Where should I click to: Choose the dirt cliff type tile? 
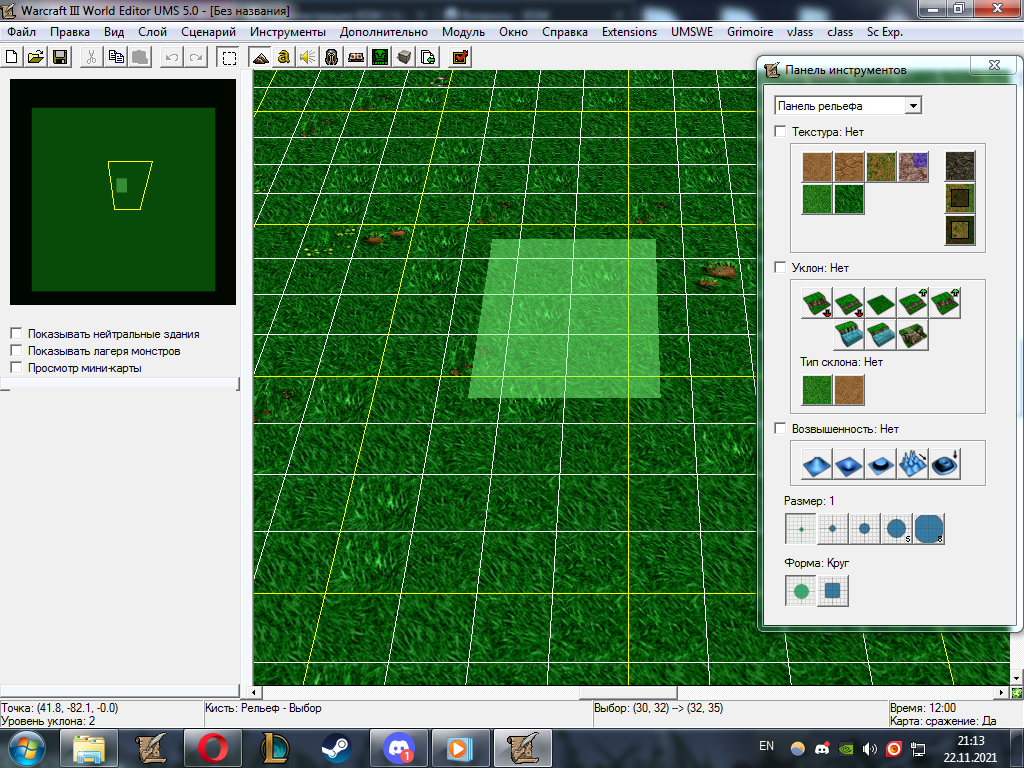[848, 390]
